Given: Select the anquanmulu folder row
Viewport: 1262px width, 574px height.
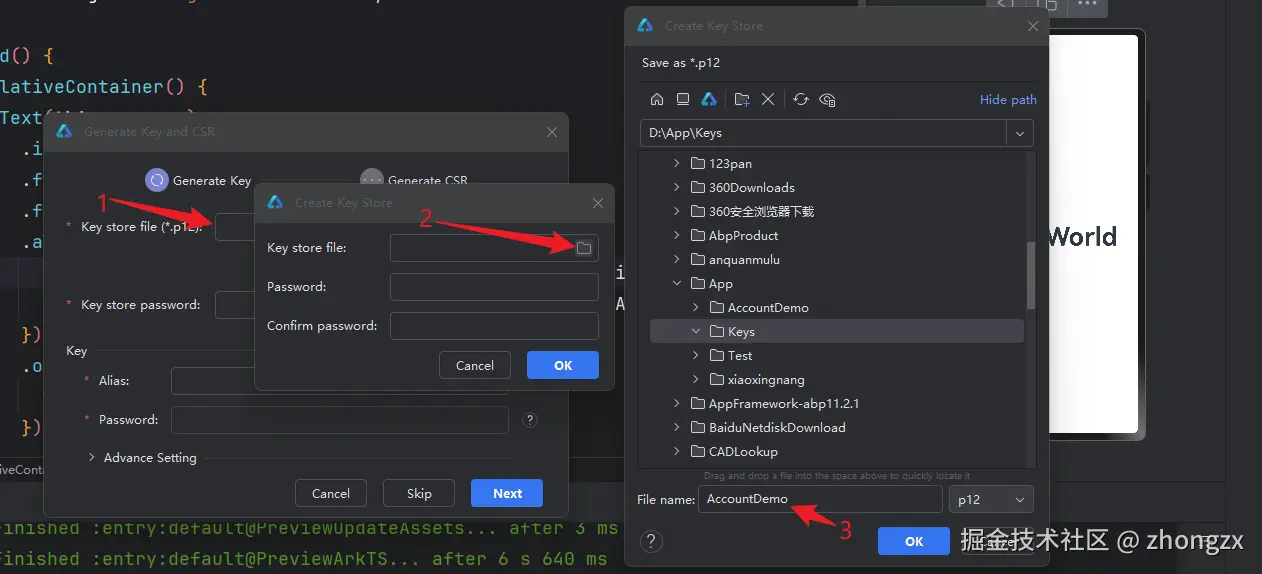Looking at the screenshot, I should (x=837, y=260).
